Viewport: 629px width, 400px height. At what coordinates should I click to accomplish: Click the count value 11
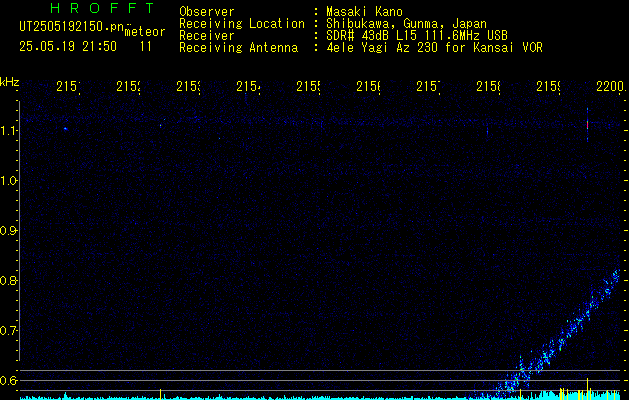click(146, 47)
